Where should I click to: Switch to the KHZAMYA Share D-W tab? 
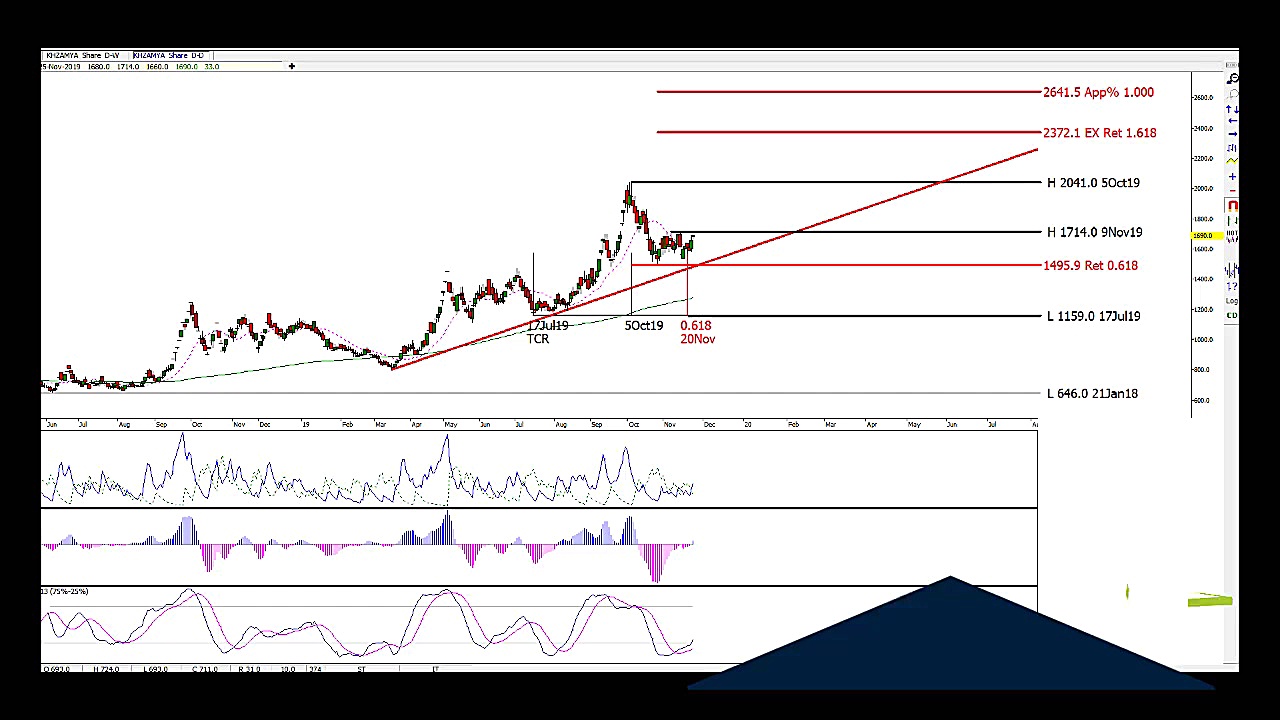83,55
